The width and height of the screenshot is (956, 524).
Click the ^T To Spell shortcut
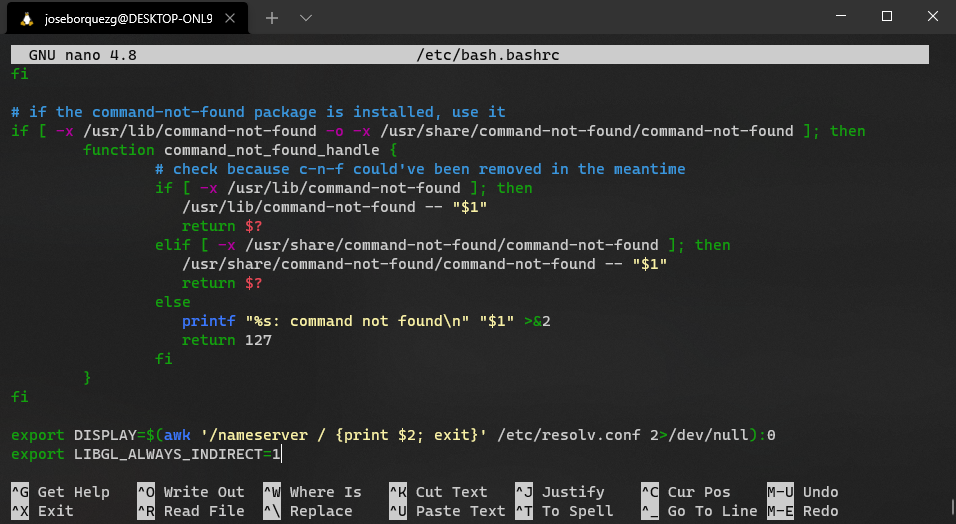pyautogui.click(x=564, y=511)
